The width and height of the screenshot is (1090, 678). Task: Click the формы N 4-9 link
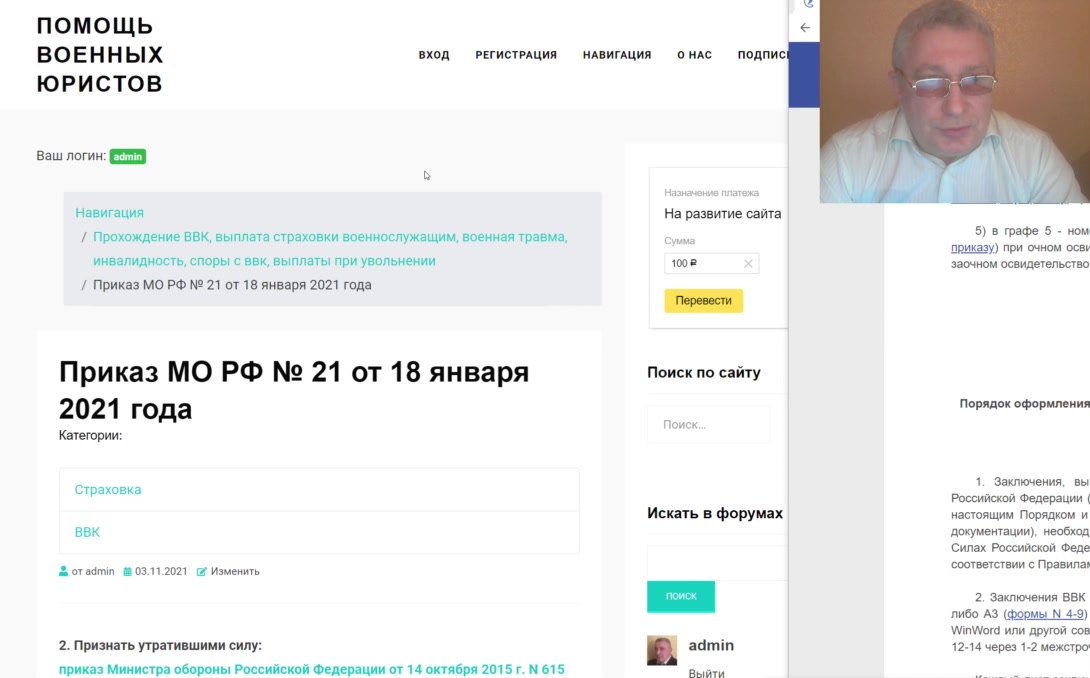[1045, 614]
